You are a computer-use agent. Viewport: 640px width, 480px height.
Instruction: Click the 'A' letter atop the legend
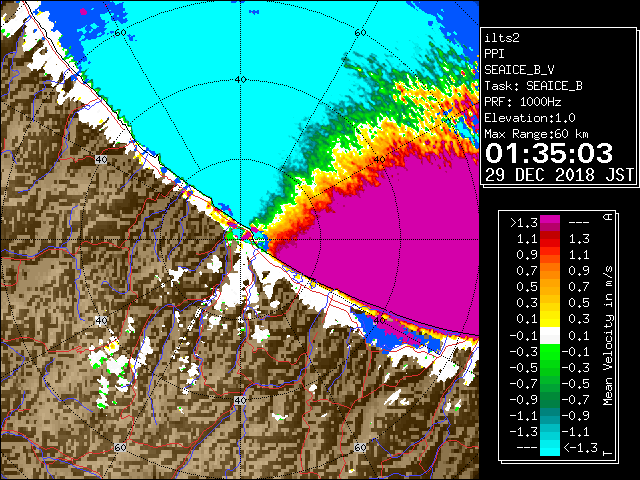[x=608, y=217]
